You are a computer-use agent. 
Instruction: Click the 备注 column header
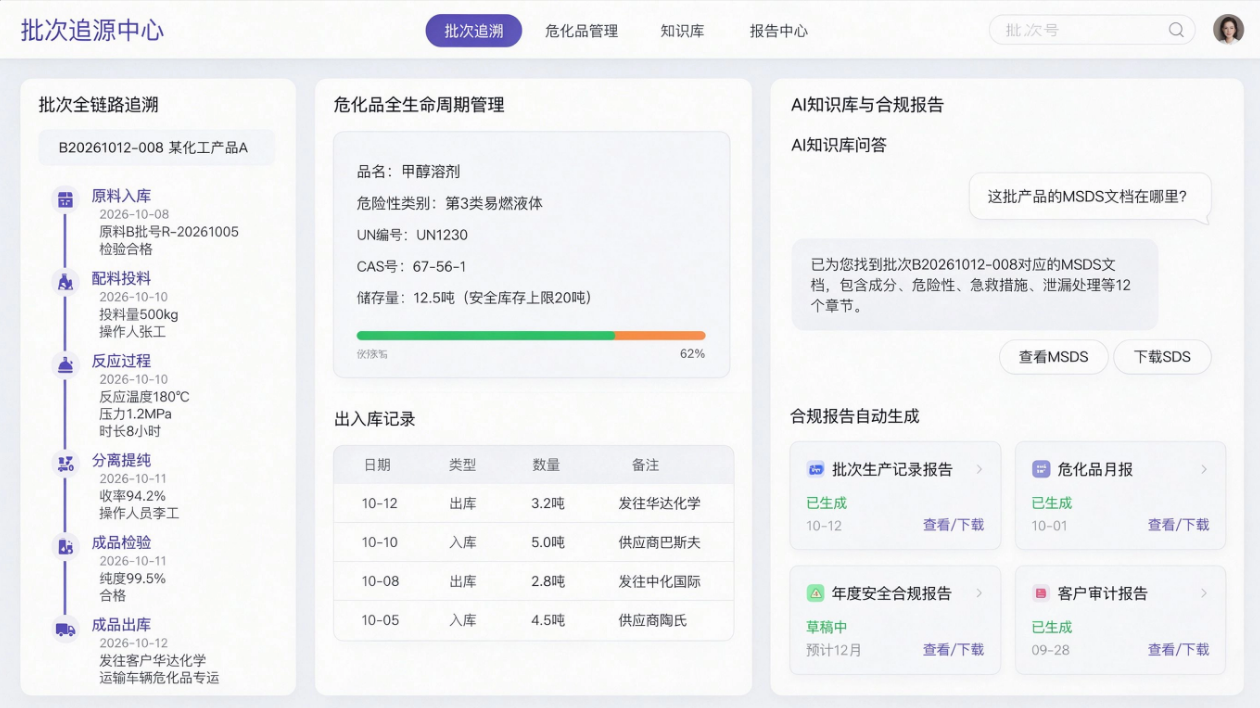tap(645, 465)
